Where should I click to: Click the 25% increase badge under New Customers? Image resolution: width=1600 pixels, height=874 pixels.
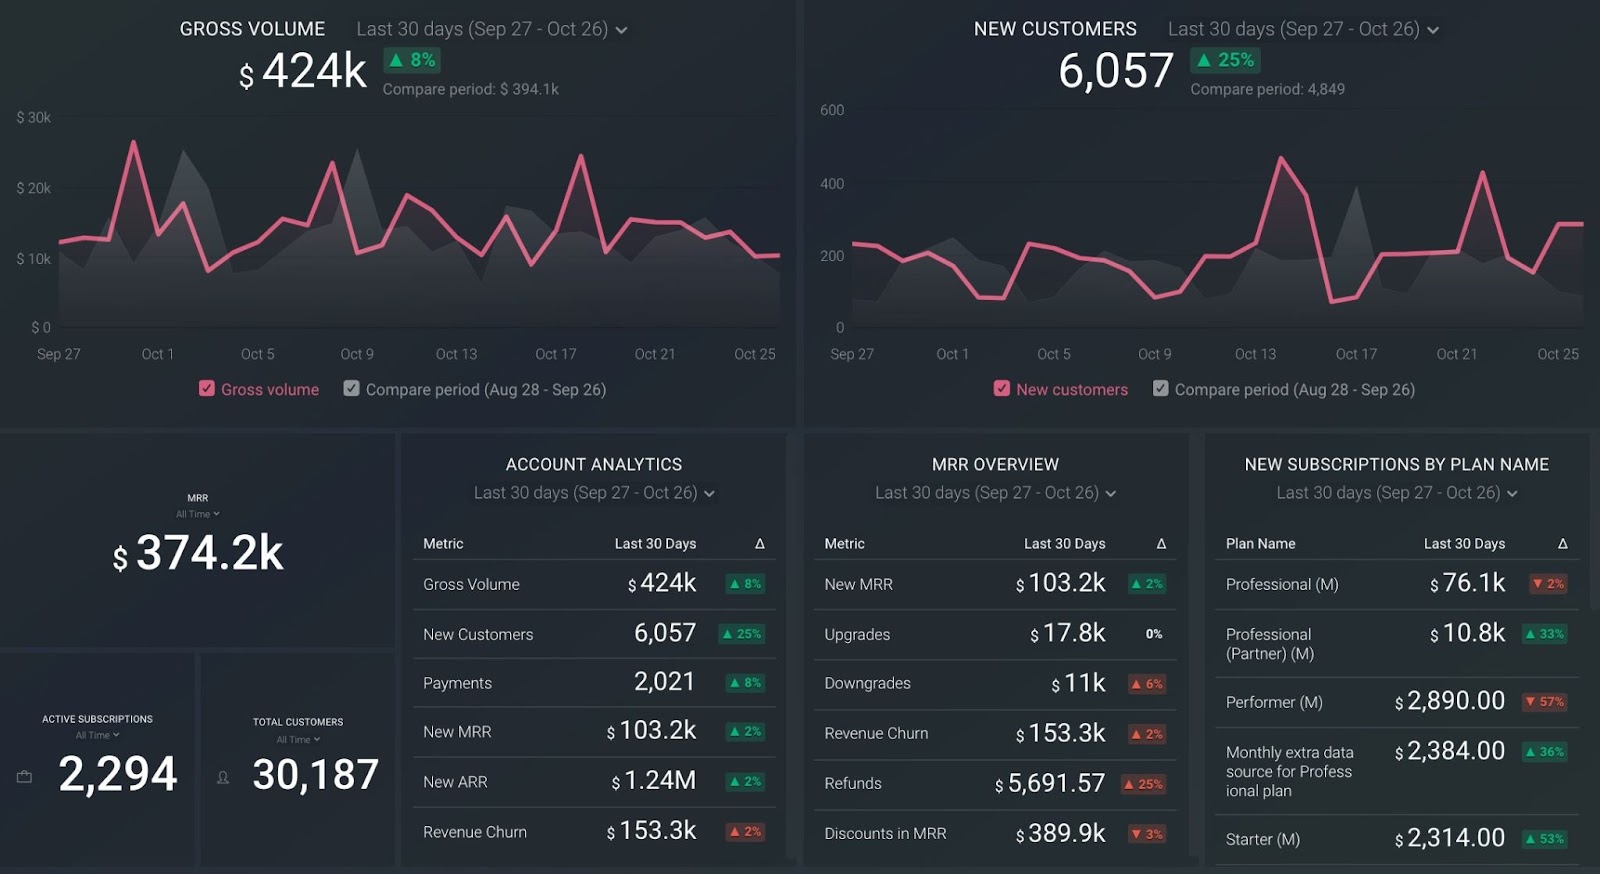(x=1224, y=60)
